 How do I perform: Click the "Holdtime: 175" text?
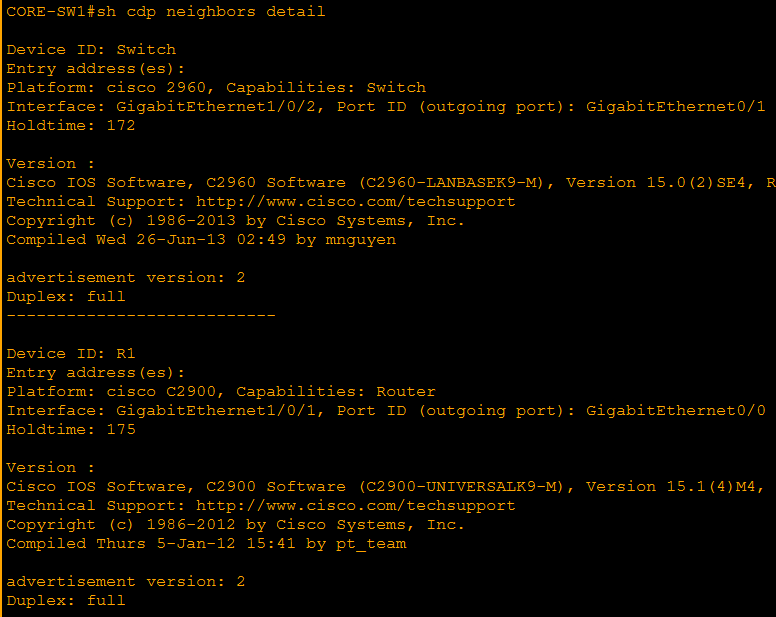pos(71,429)
